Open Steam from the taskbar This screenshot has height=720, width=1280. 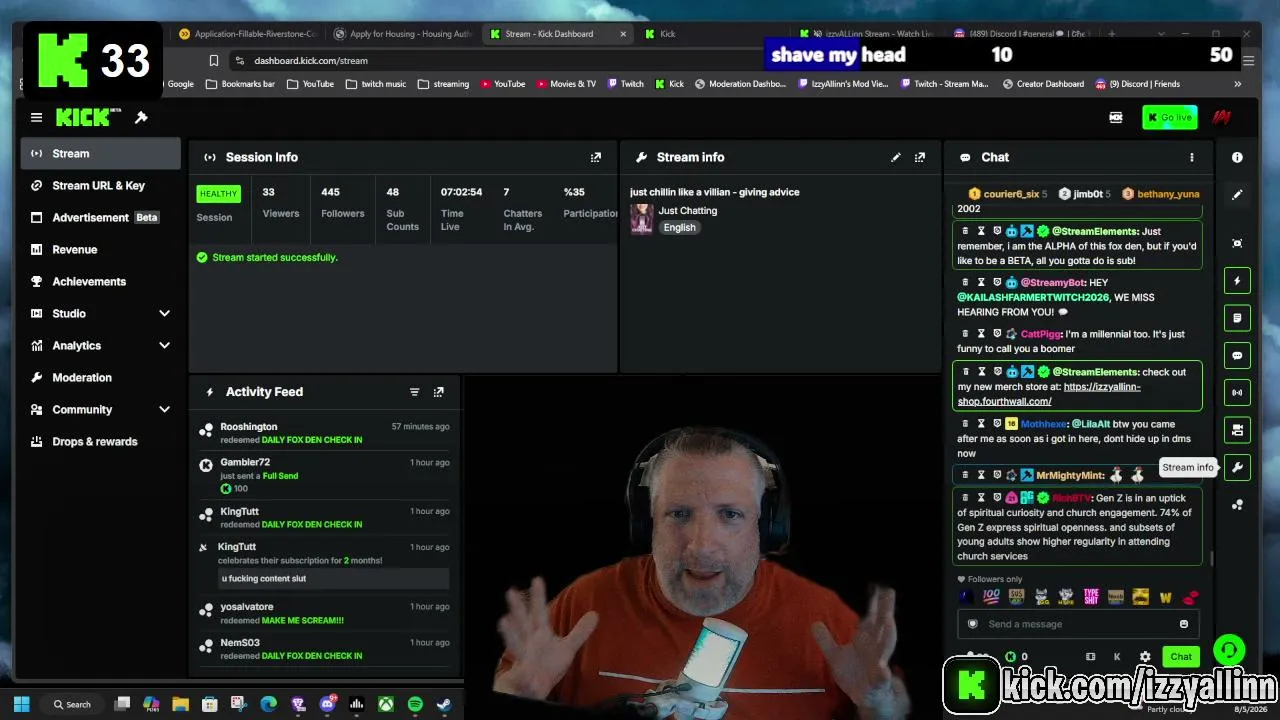point(444,704)
